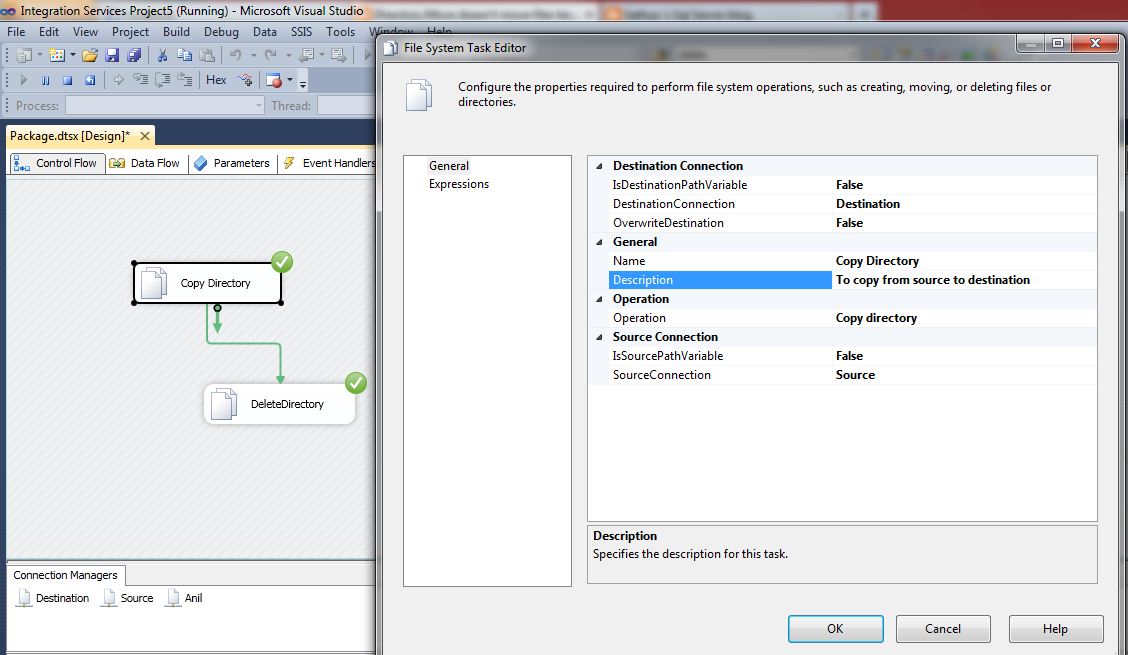Select the Destination connection manager
The image size is (1128, 655).
click(x=54, y=598)
